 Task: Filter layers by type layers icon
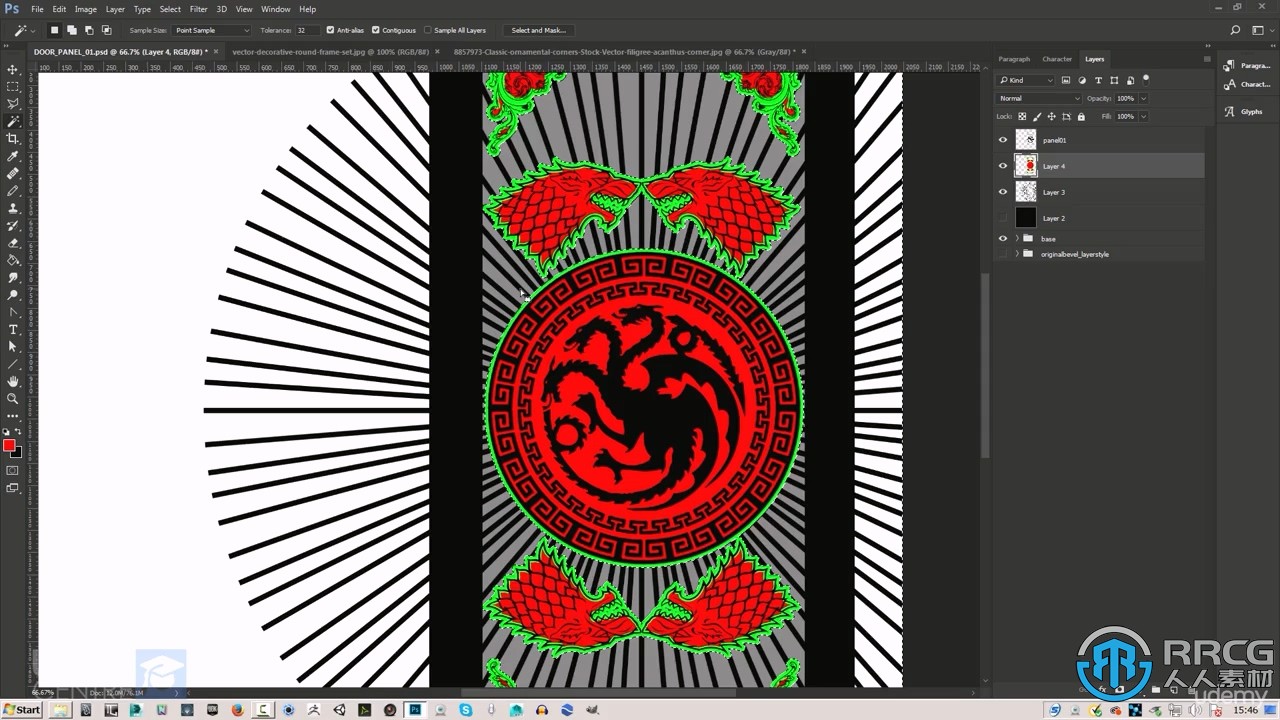pyautogui.click(x=1098, y=80)
